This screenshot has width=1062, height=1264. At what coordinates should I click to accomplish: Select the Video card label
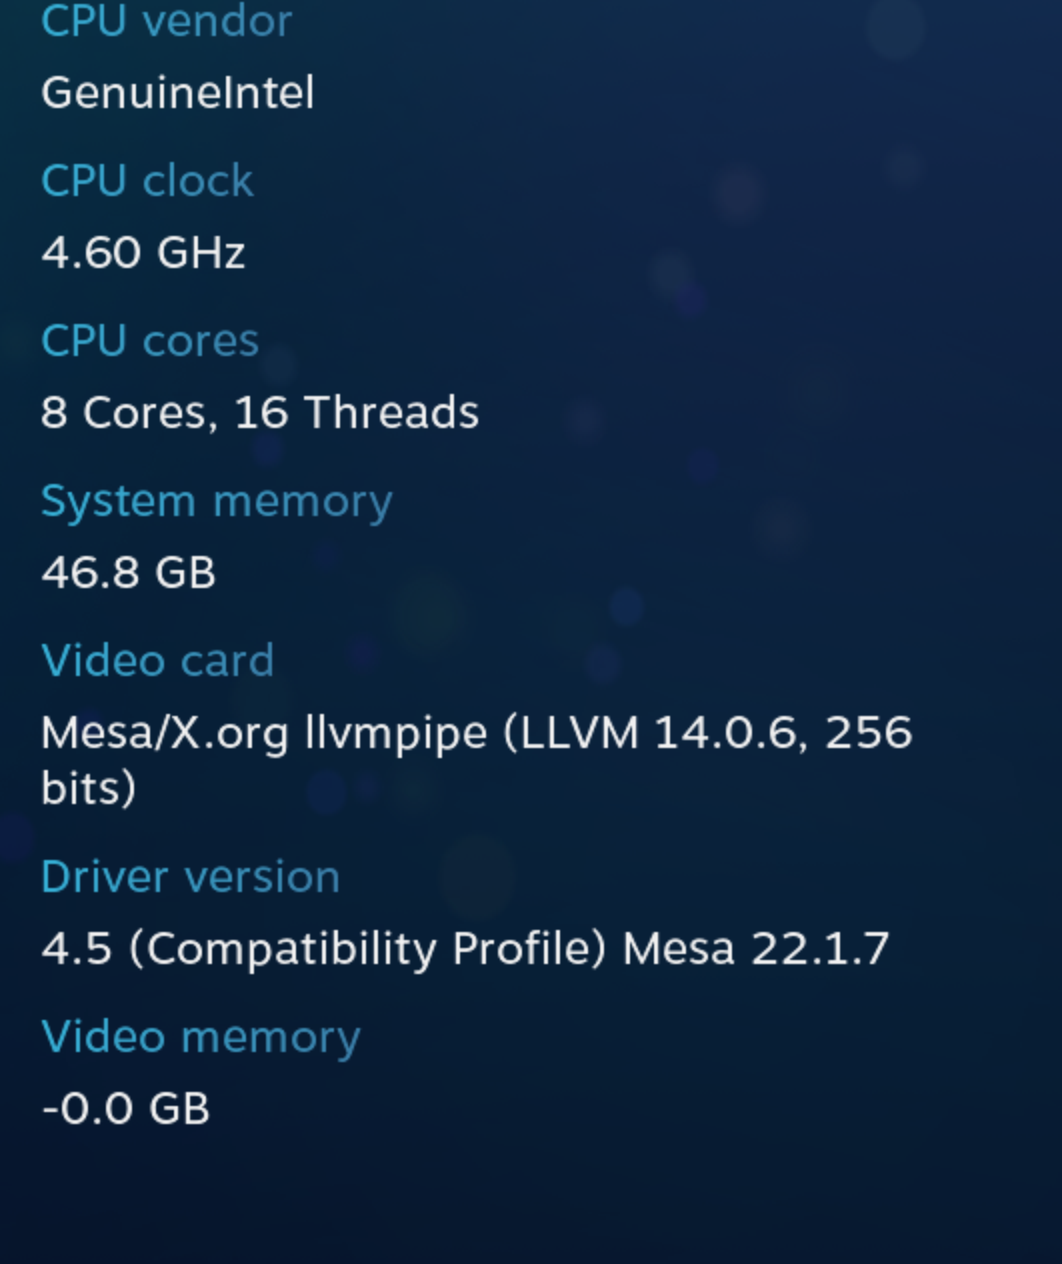[158, 660]
